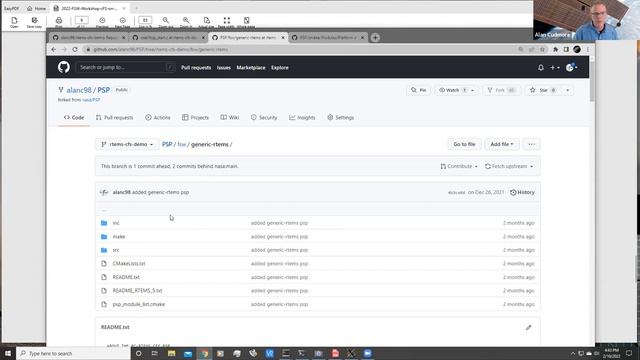Viewport: 640px width, 360px height.
Task: Open the browser side panel icon
Action: pyautogui.click(x=566, y=49)
